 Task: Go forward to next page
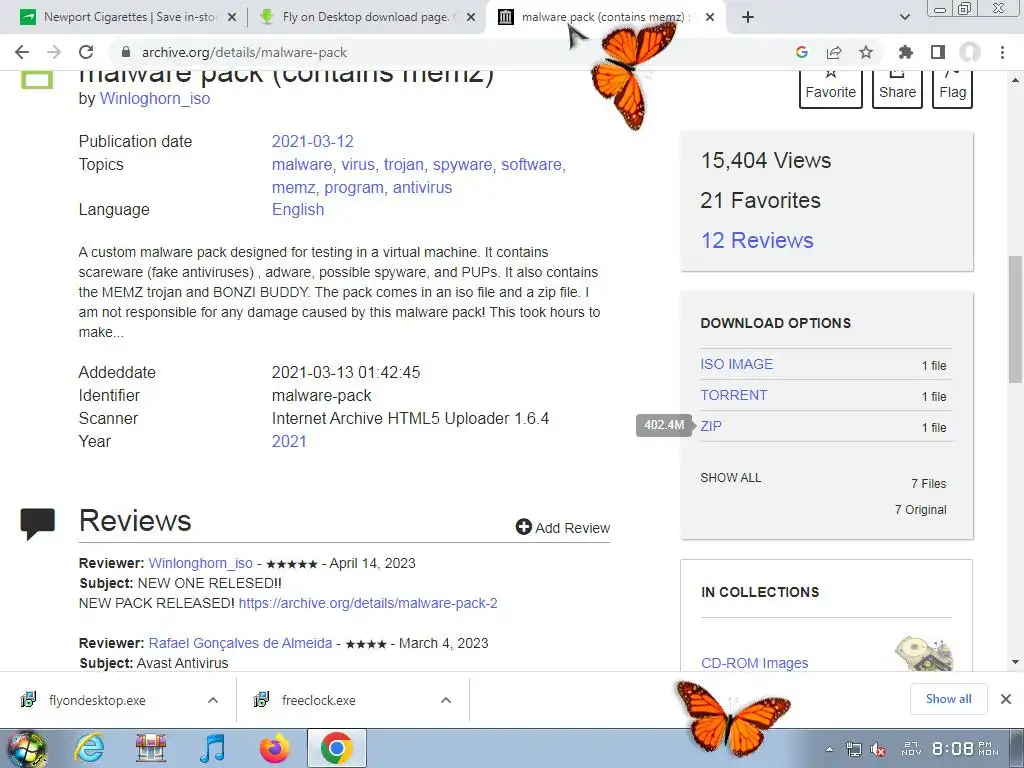(54, 52)
